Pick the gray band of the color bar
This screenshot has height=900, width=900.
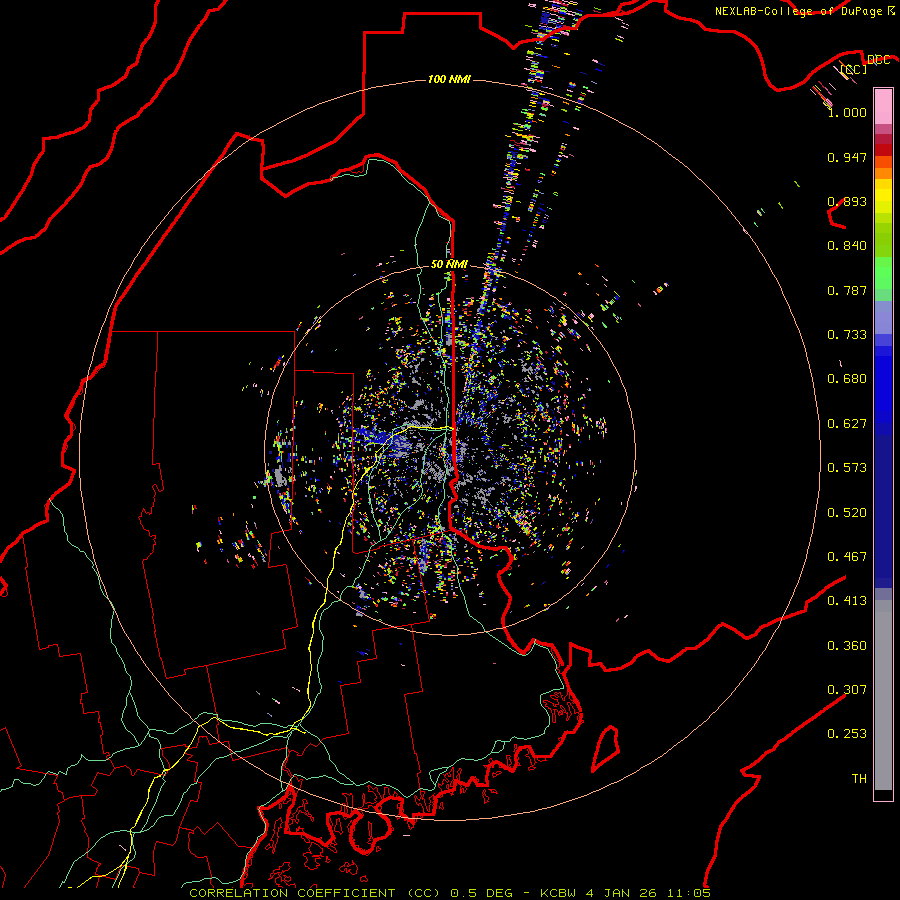click(883, 695)
